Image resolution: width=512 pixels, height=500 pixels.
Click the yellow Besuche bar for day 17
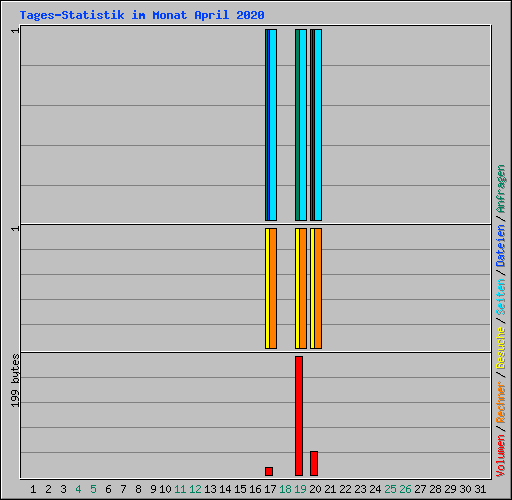coord(267,288)
